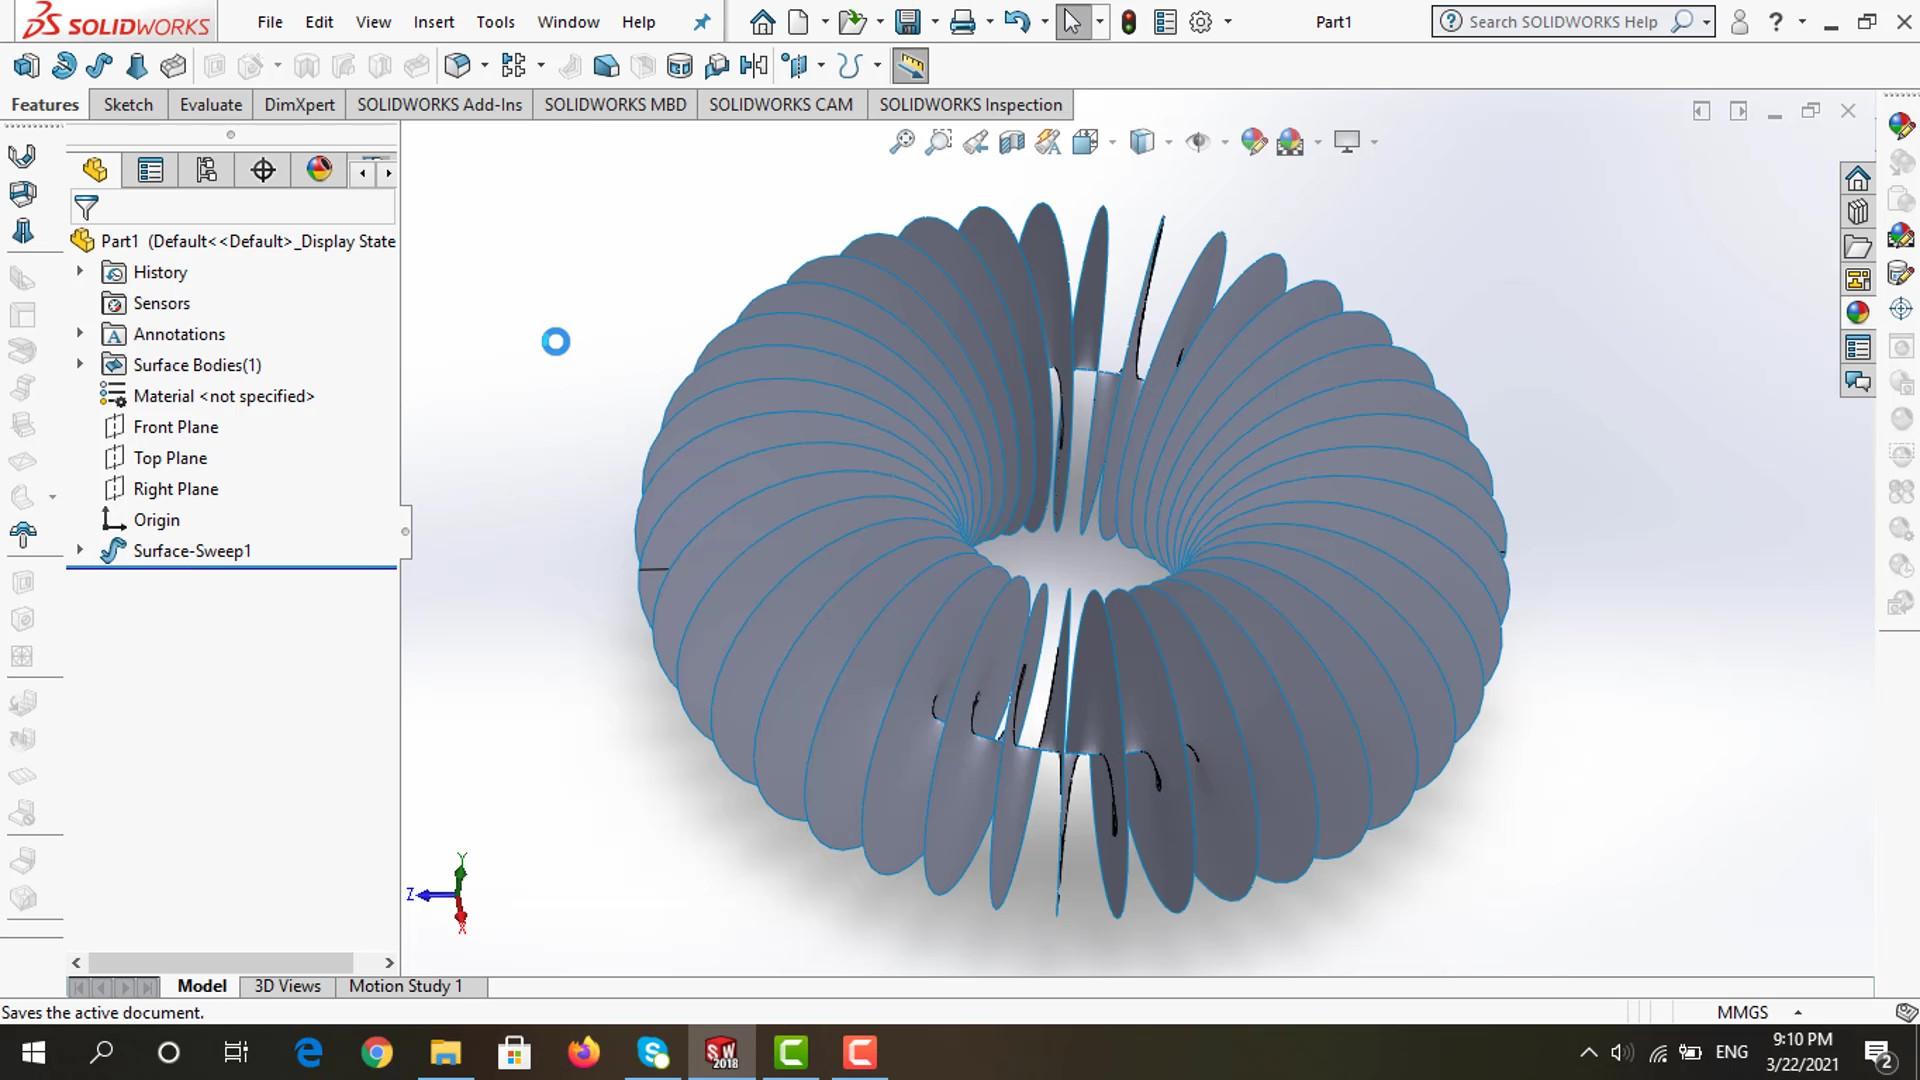This screenshot has height=1080, width=1920.
Task: Switch to the SOLIDWORKS CAM tab
Action: point(781,104)
